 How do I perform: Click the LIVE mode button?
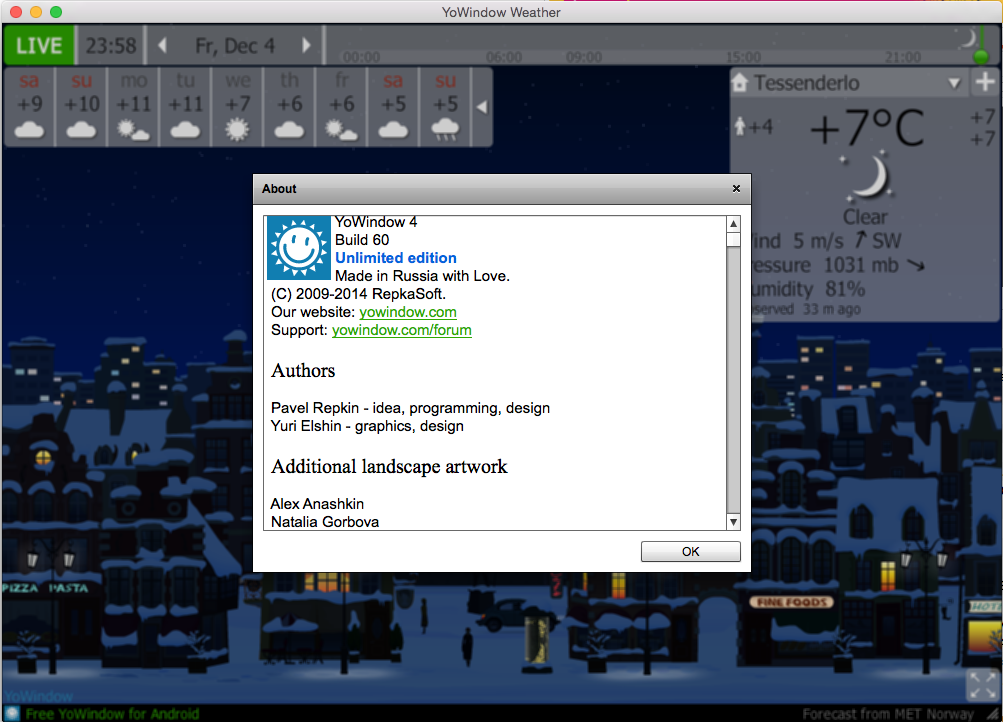(40, 46)
